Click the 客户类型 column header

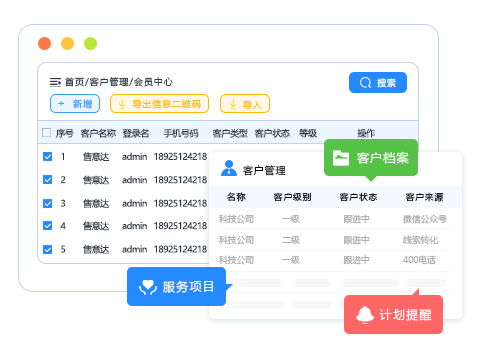point(230,133)
